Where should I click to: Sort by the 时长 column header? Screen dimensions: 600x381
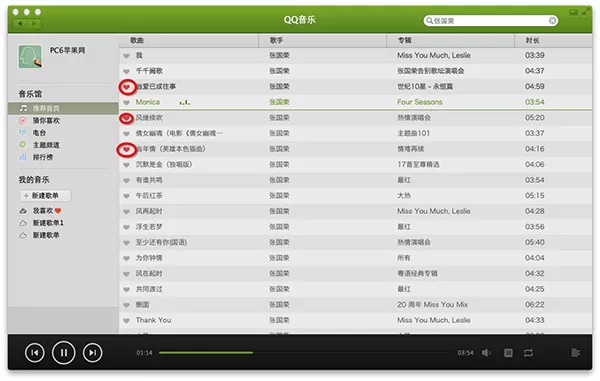pos(553,41)
